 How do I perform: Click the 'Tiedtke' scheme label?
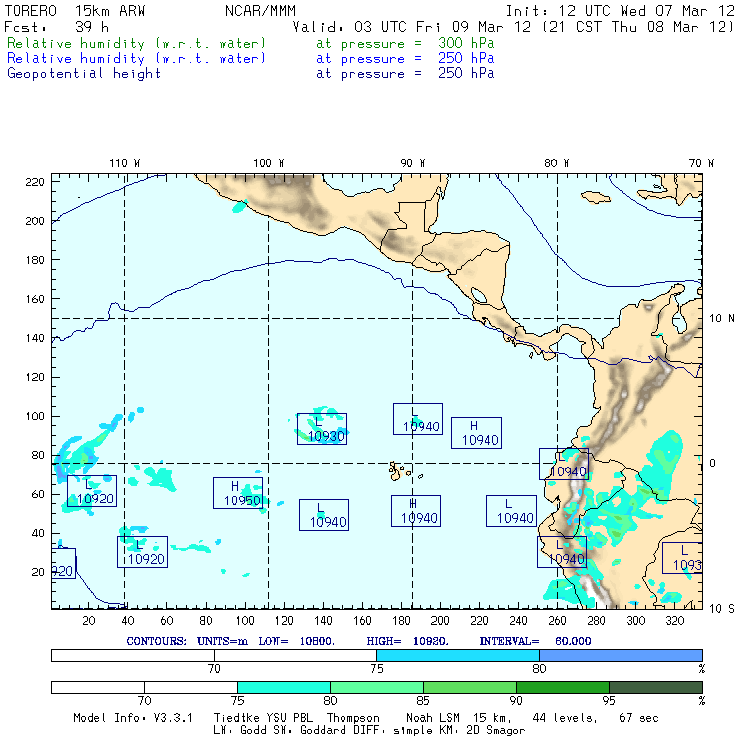click(237, 718)
